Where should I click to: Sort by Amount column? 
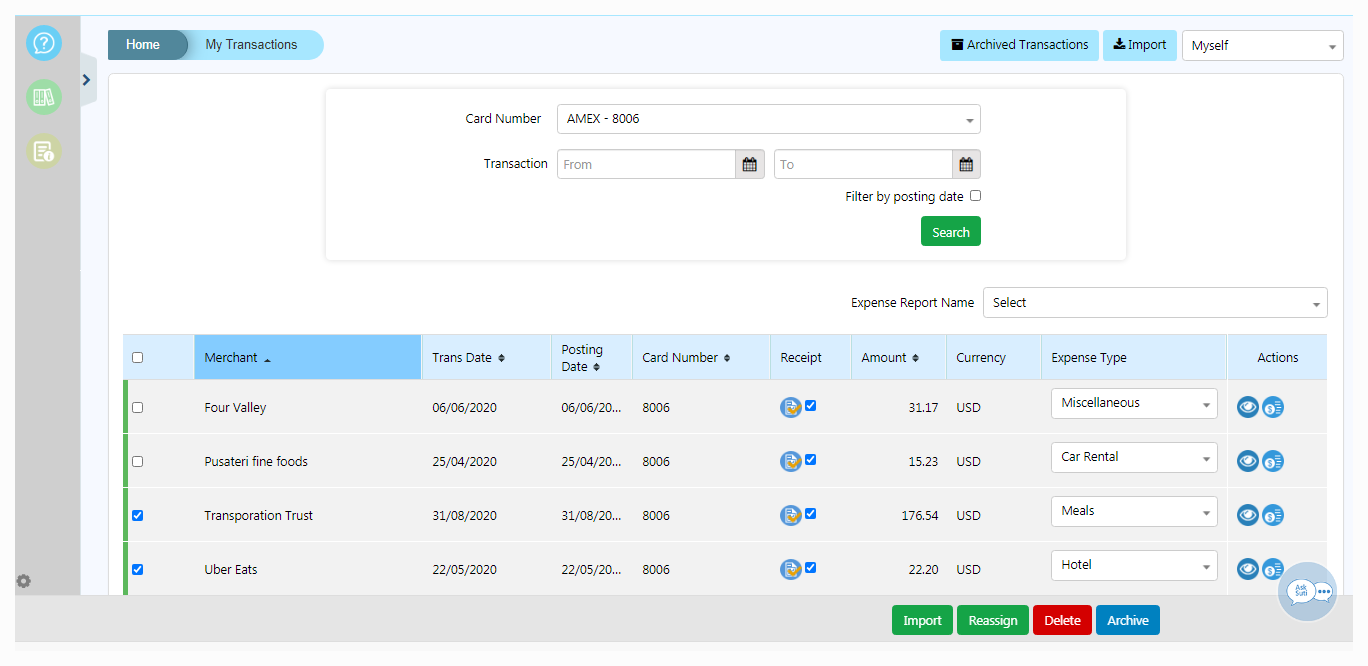click(898, 357)
